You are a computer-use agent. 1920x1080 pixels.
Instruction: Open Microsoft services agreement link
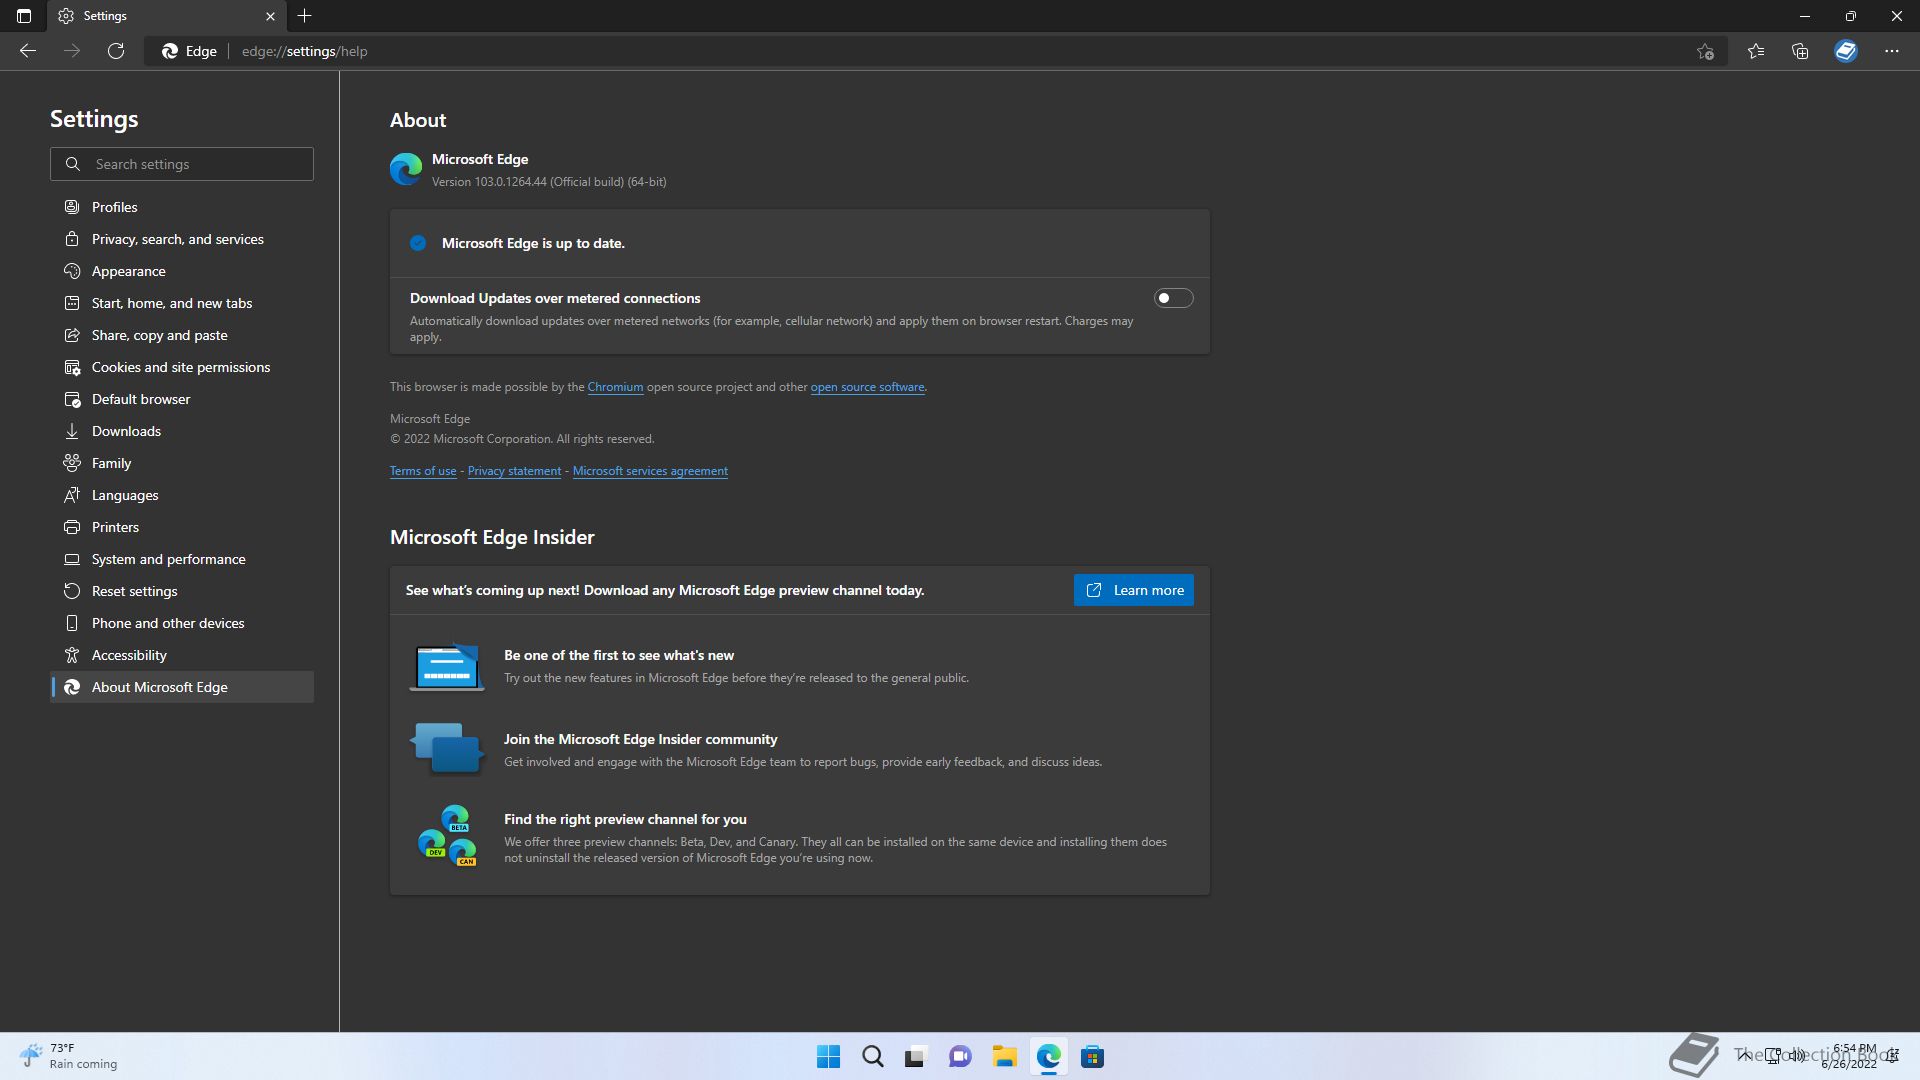click(650, 471)
